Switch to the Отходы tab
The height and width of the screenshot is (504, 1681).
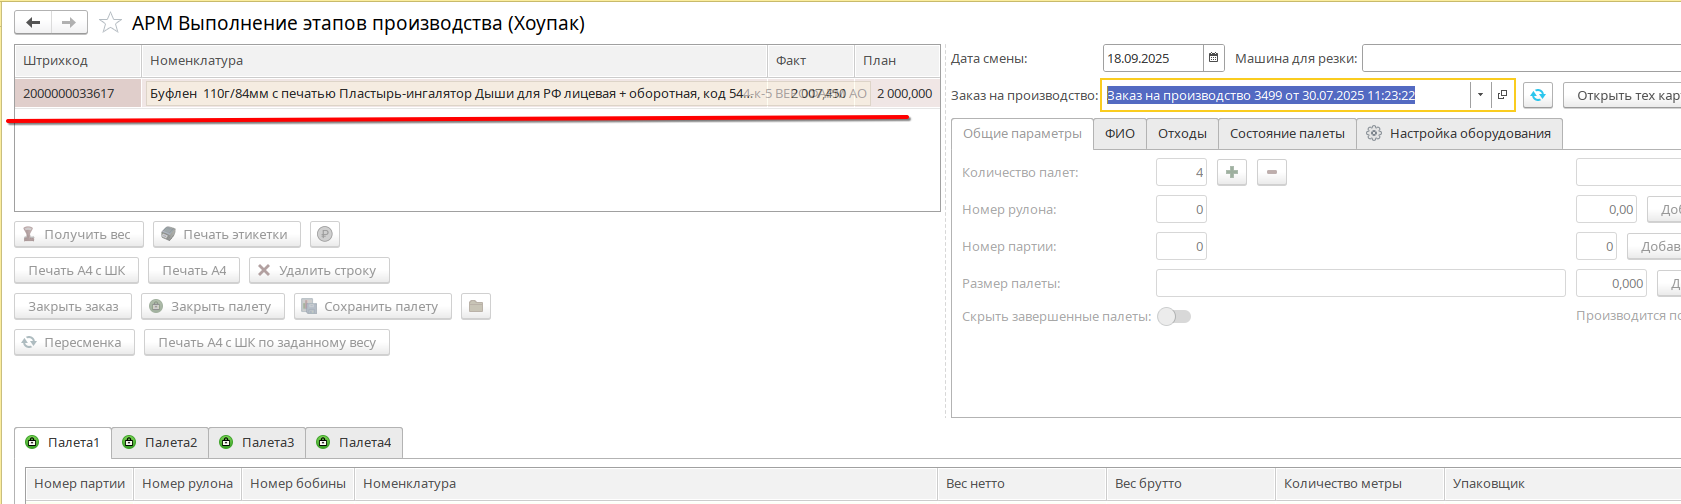pos(1182,133)
